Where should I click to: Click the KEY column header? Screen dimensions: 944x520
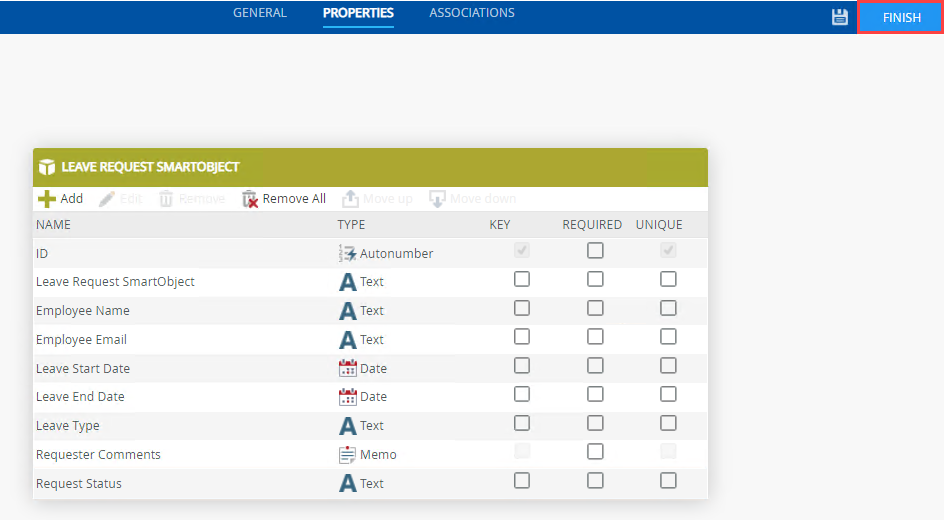click(500, 224)
